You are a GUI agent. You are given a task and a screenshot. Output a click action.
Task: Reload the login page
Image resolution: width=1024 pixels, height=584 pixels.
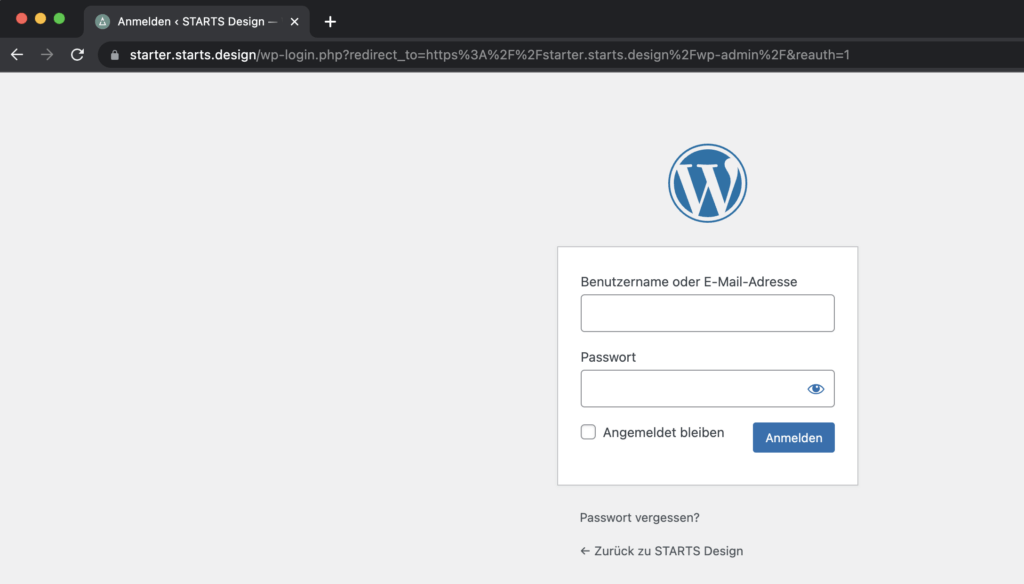coord(77,55)
